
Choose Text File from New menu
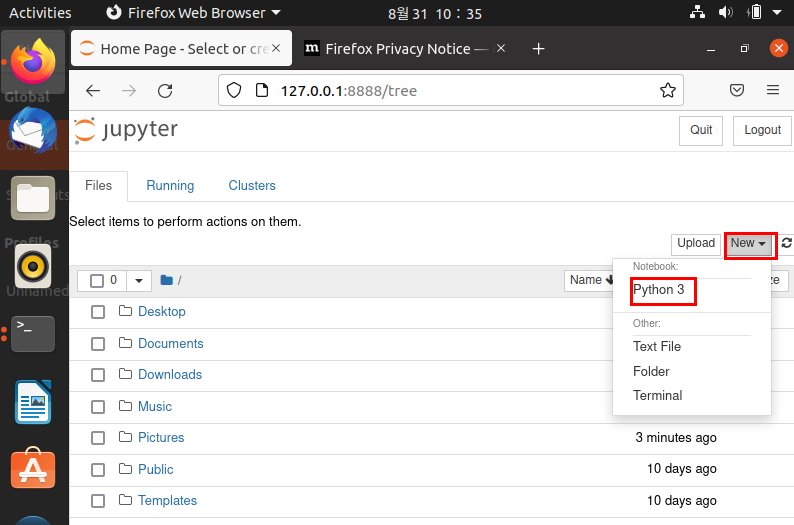[x=657, y=346]
